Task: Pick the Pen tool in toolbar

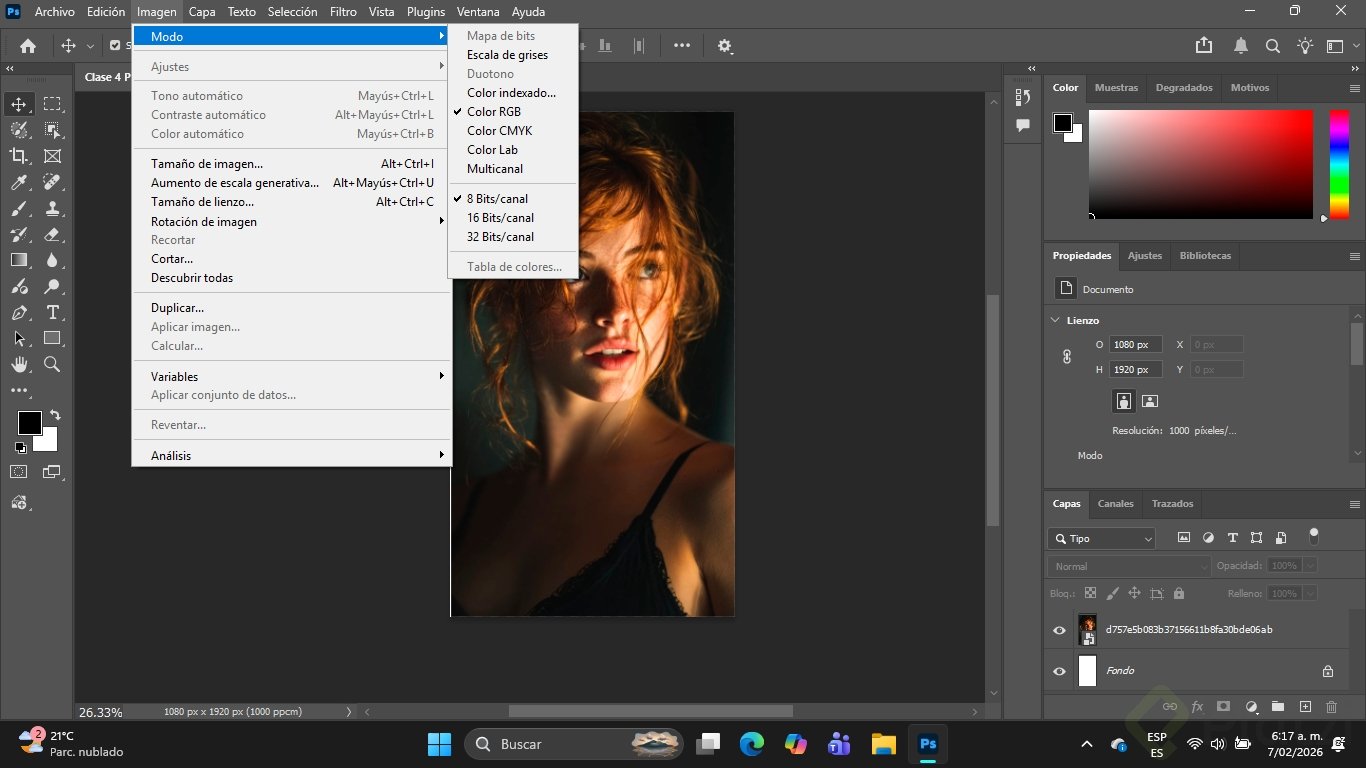Action: tap(19, 313)
